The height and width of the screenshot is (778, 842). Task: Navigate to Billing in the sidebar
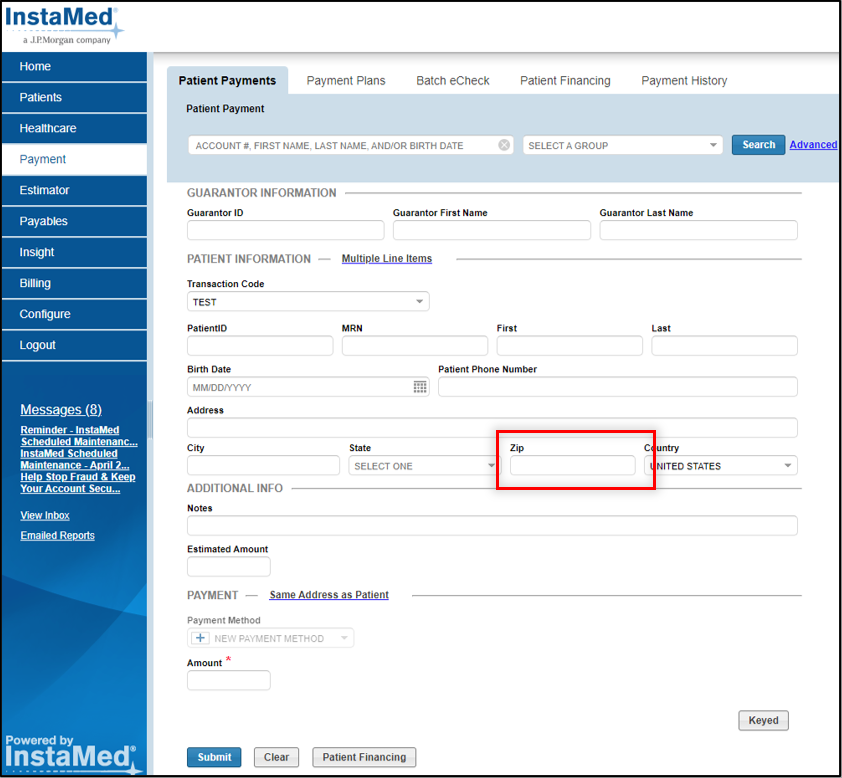[36, 283]
